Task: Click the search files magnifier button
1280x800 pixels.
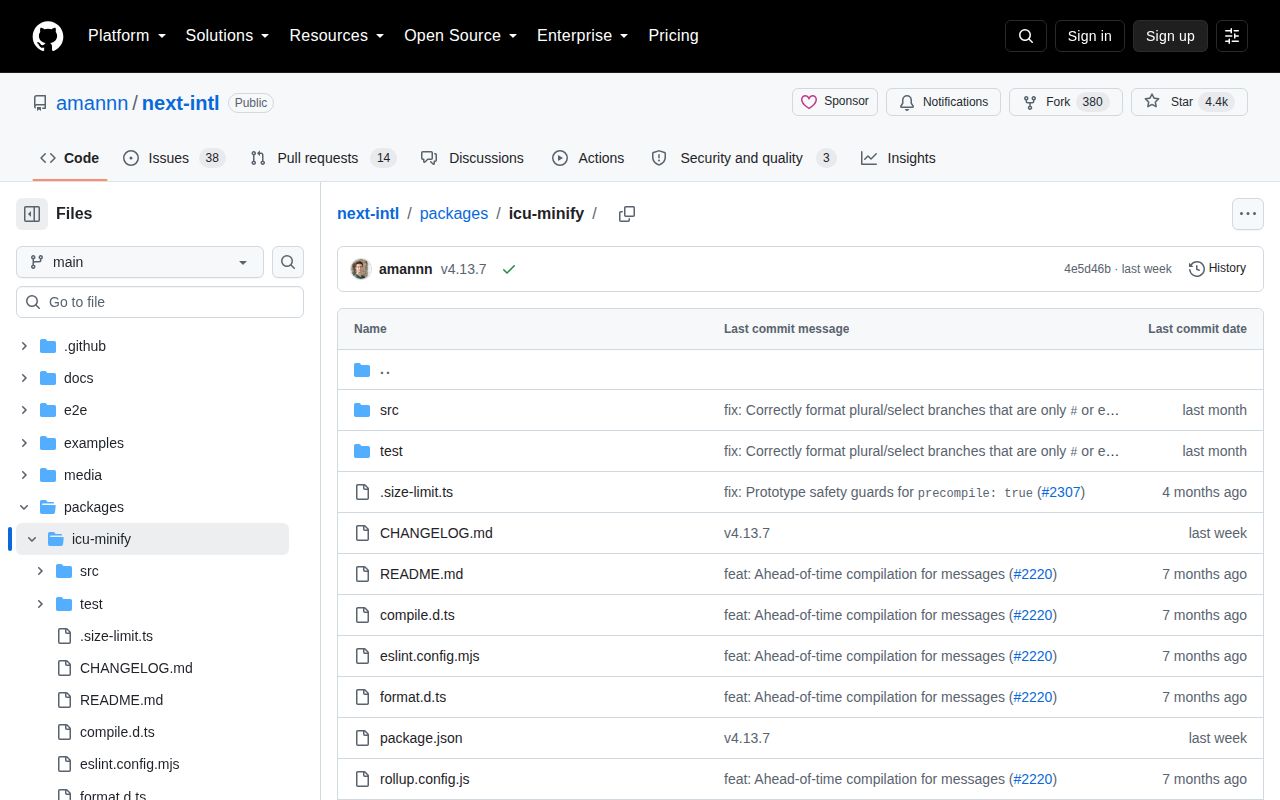Action: click(x=288, y=262)
